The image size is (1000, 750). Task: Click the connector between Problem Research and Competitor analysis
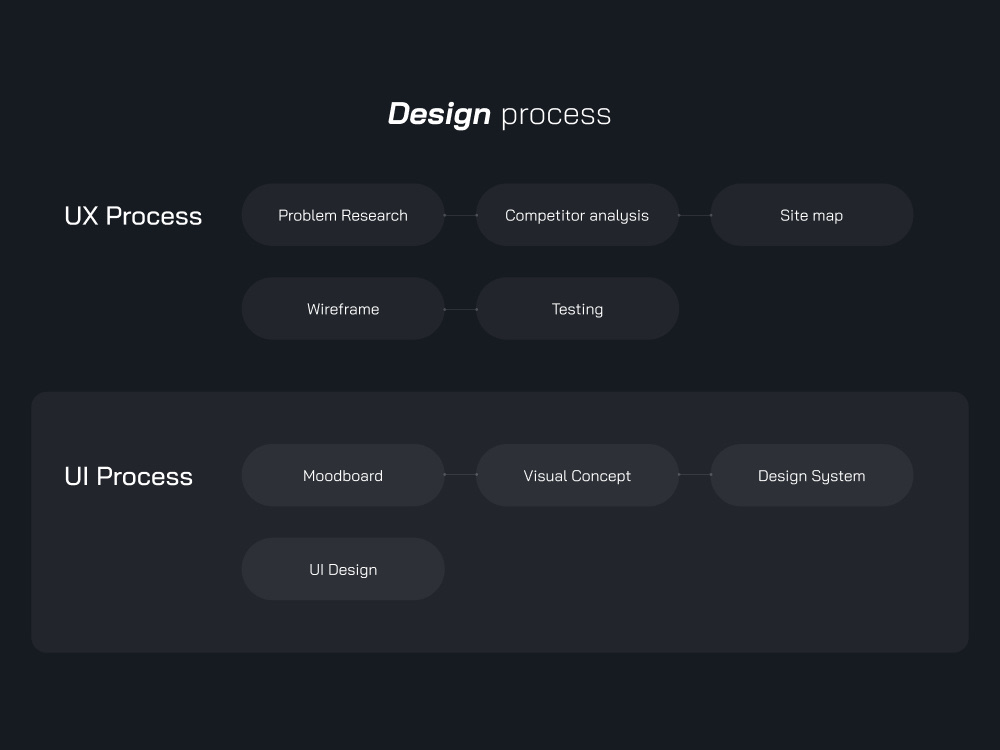point(461,215)
